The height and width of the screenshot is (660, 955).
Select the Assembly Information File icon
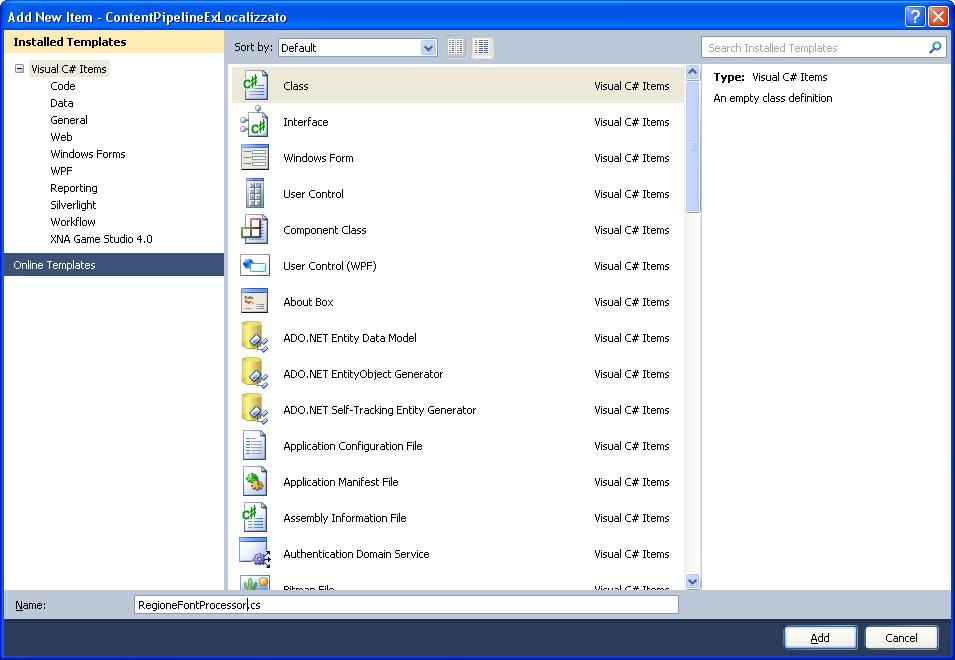[x=255, y=517]
